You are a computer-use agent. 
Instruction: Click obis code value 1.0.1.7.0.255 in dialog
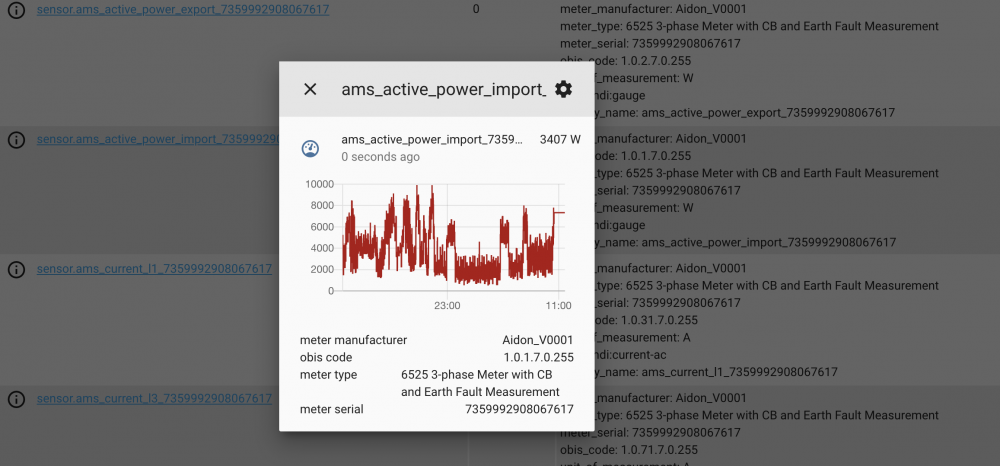[538, 357]
